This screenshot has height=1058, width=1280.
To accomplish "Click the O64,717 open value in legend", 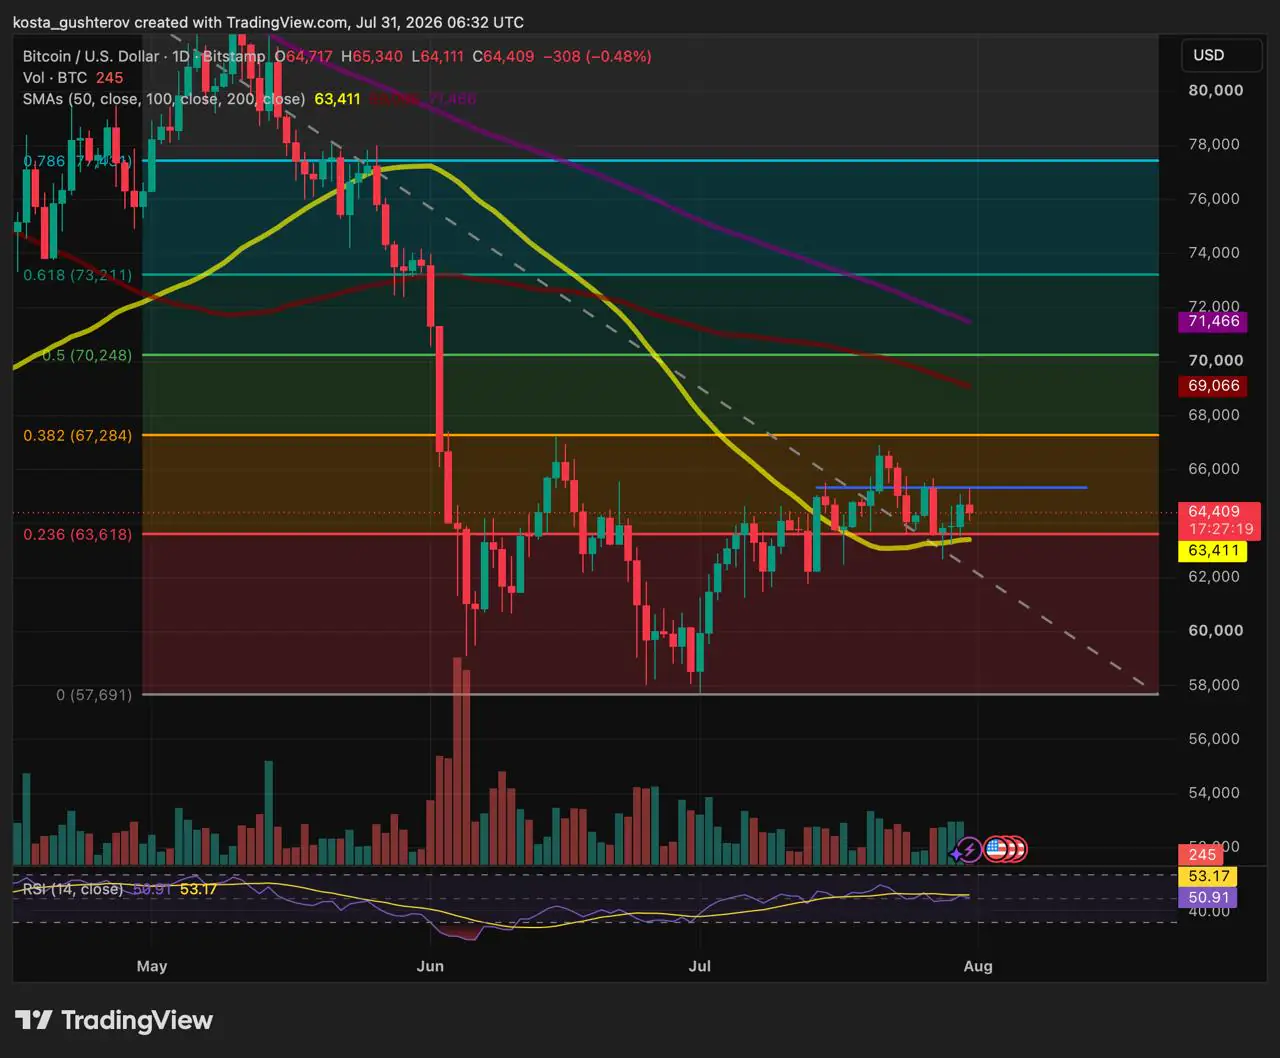I will click(304, 56).
